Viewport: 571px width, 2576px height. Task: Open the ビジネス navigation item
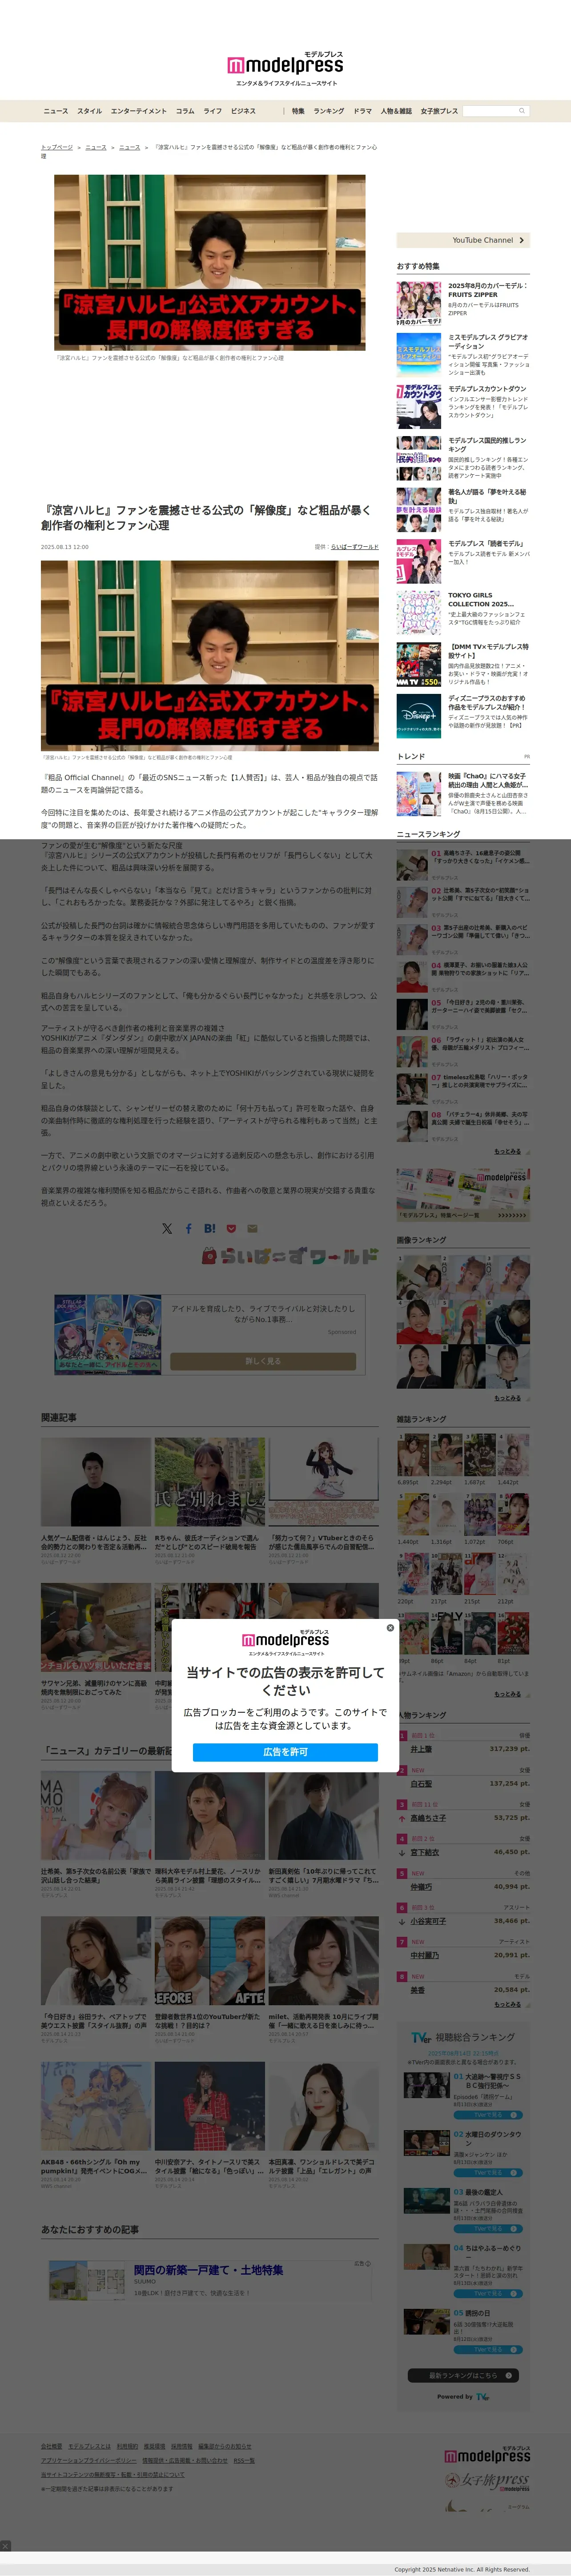coord(243,111)
